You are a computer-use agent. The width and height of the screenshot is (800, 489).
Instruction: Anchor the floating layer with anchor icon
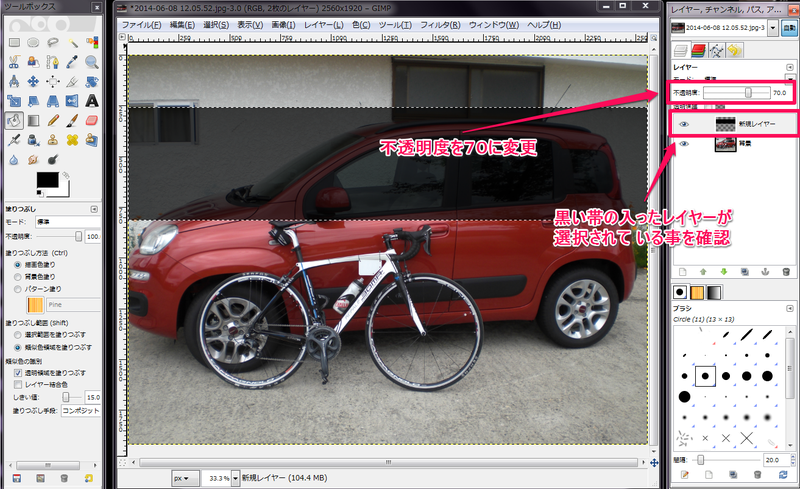pos(765,272)
